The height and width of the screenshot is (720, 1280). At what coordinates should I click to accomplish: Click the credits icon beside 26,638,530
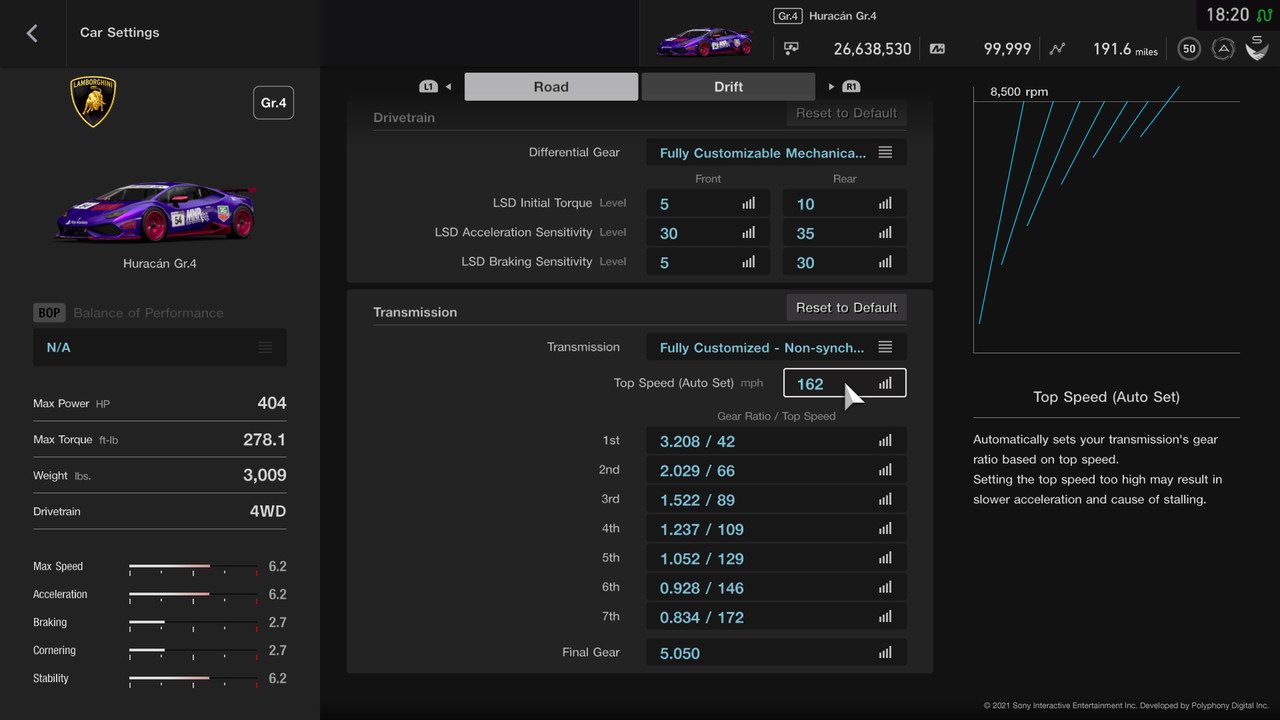pyautogui.click(x=792, y=48)
